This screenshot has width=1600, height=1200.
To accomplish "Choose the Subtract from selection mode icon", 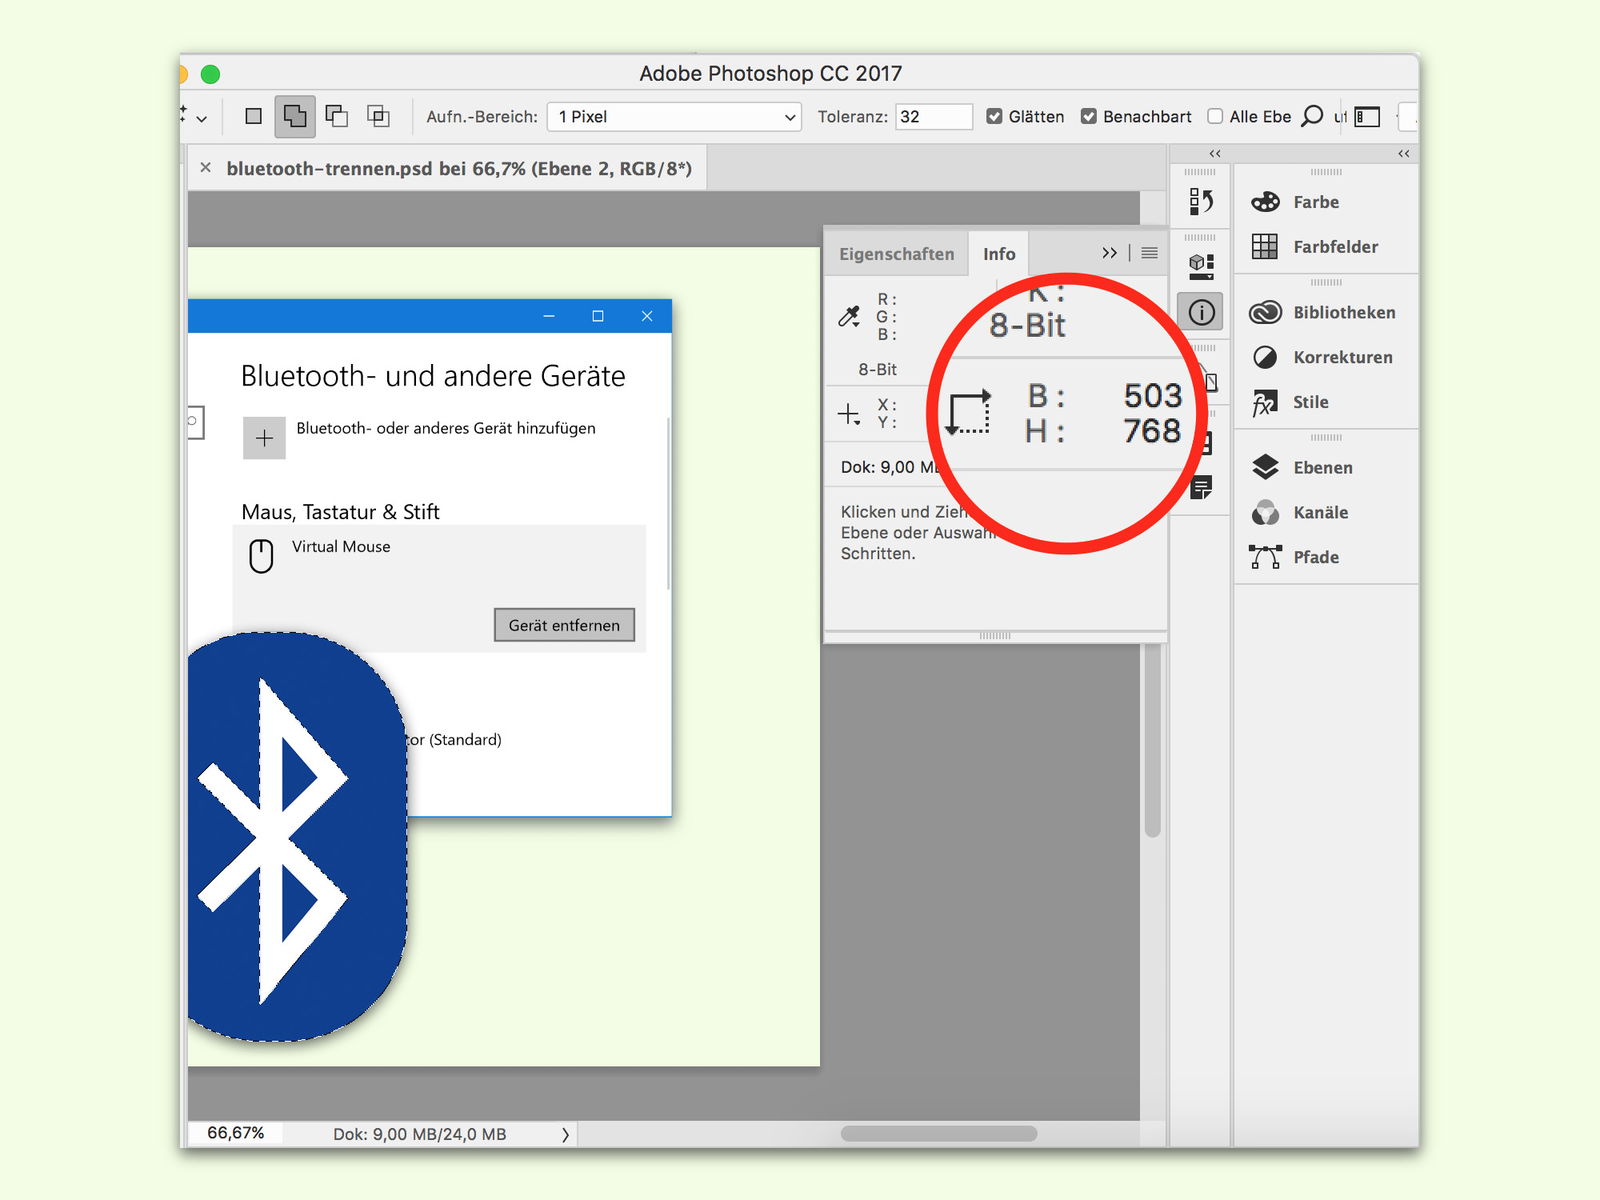I will click(x=337, y=117).
